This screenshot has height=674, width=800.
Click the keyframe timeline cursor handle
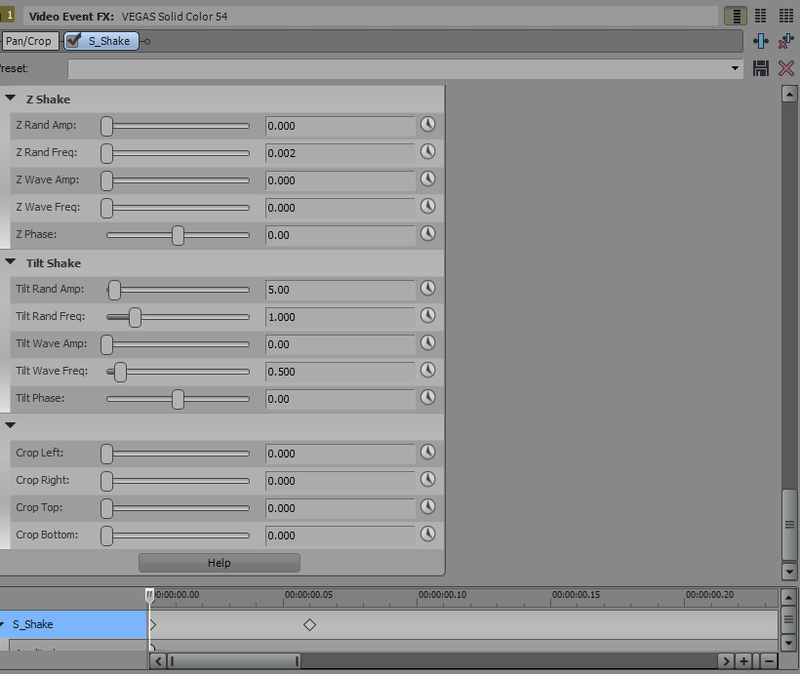[x=149, y=595]
